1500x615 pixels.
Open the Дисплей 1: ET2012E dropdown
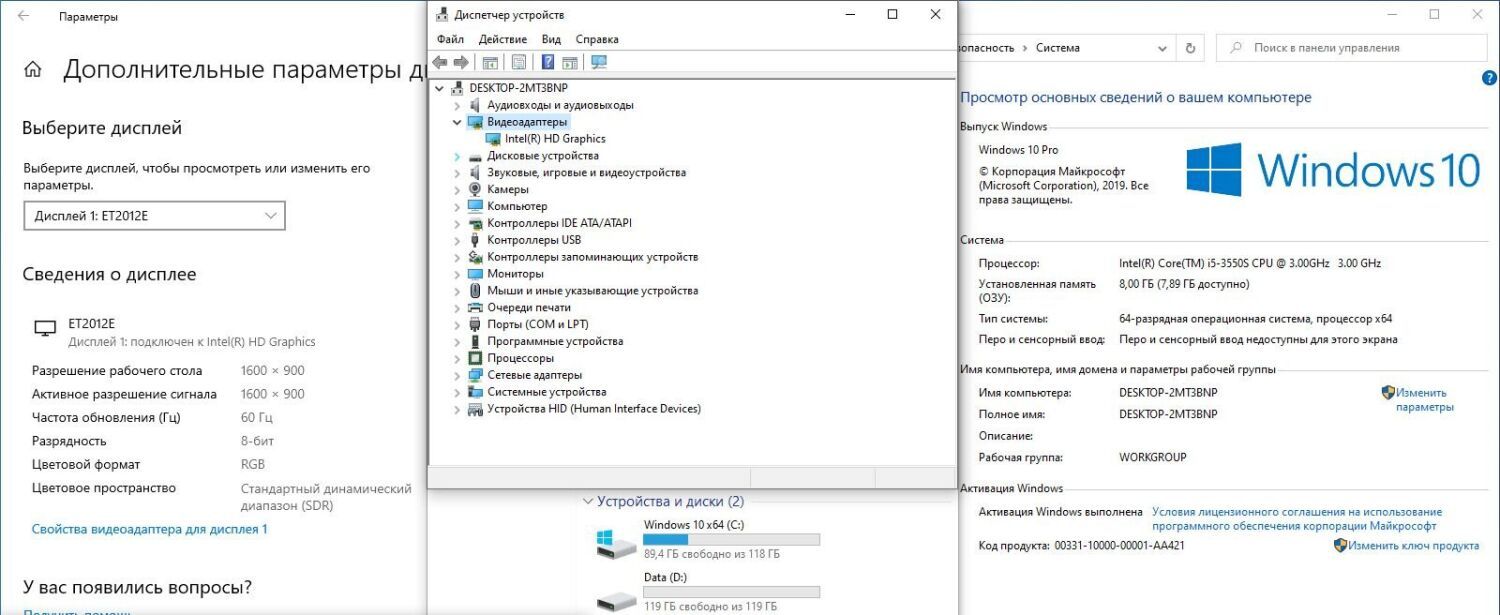(x=154, y=216)
